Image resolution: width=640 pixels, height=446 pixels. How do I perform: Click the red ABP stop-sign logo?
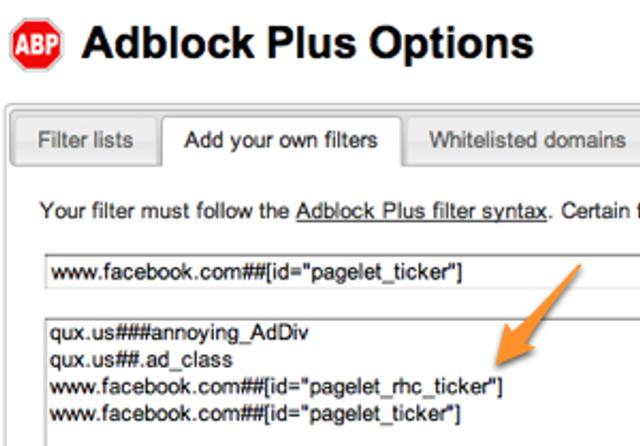point(36,45)
